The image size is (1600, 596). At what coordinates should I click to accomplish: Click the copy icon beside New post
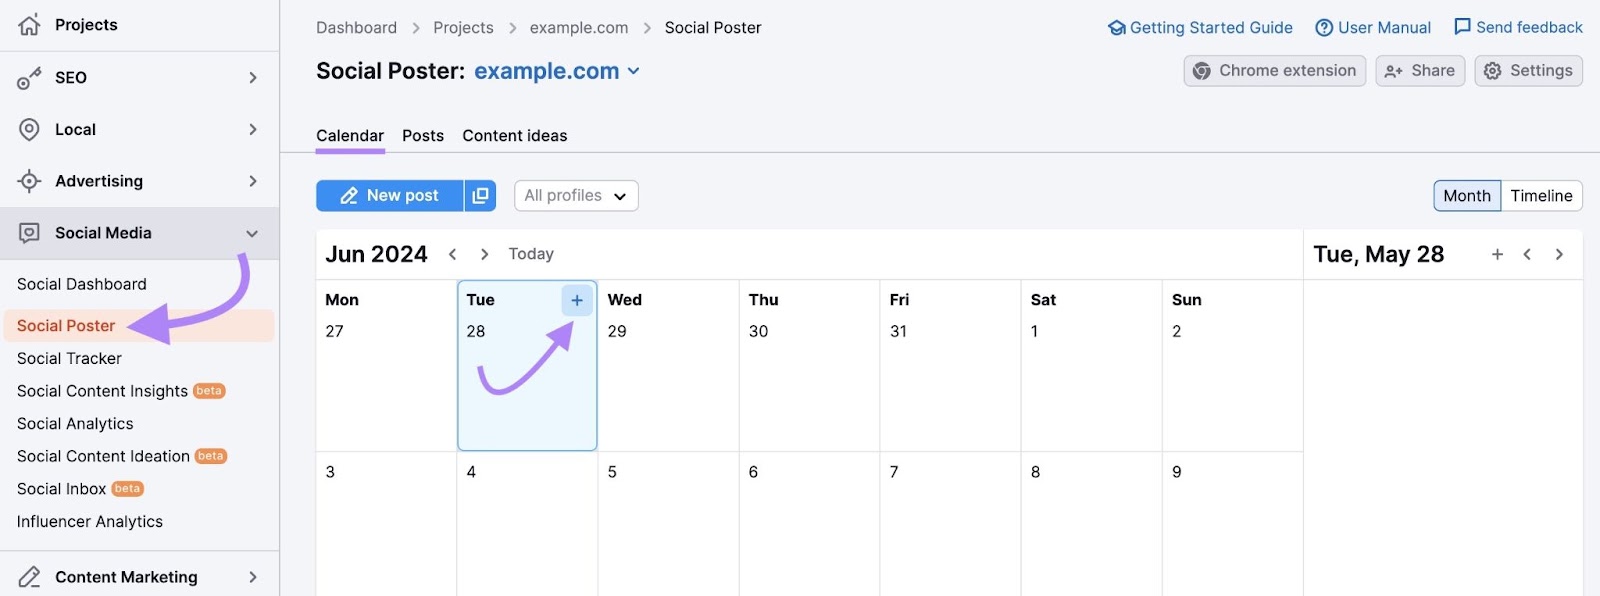tap(480, 195)
